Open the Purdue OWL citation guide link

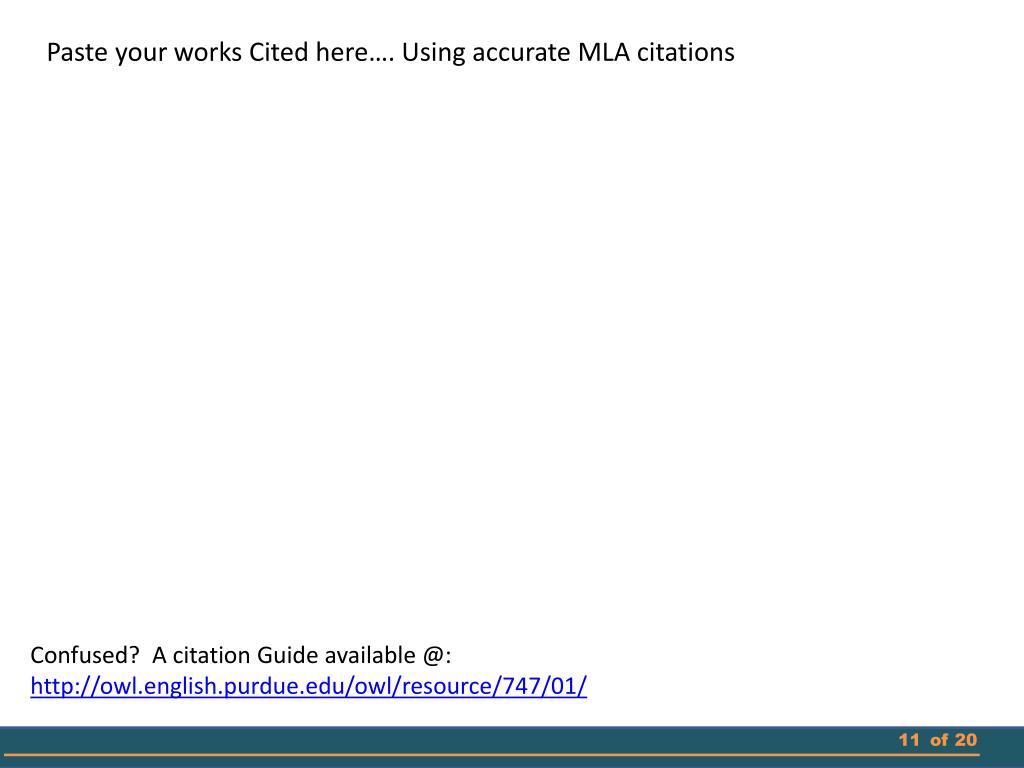point(308,686)
